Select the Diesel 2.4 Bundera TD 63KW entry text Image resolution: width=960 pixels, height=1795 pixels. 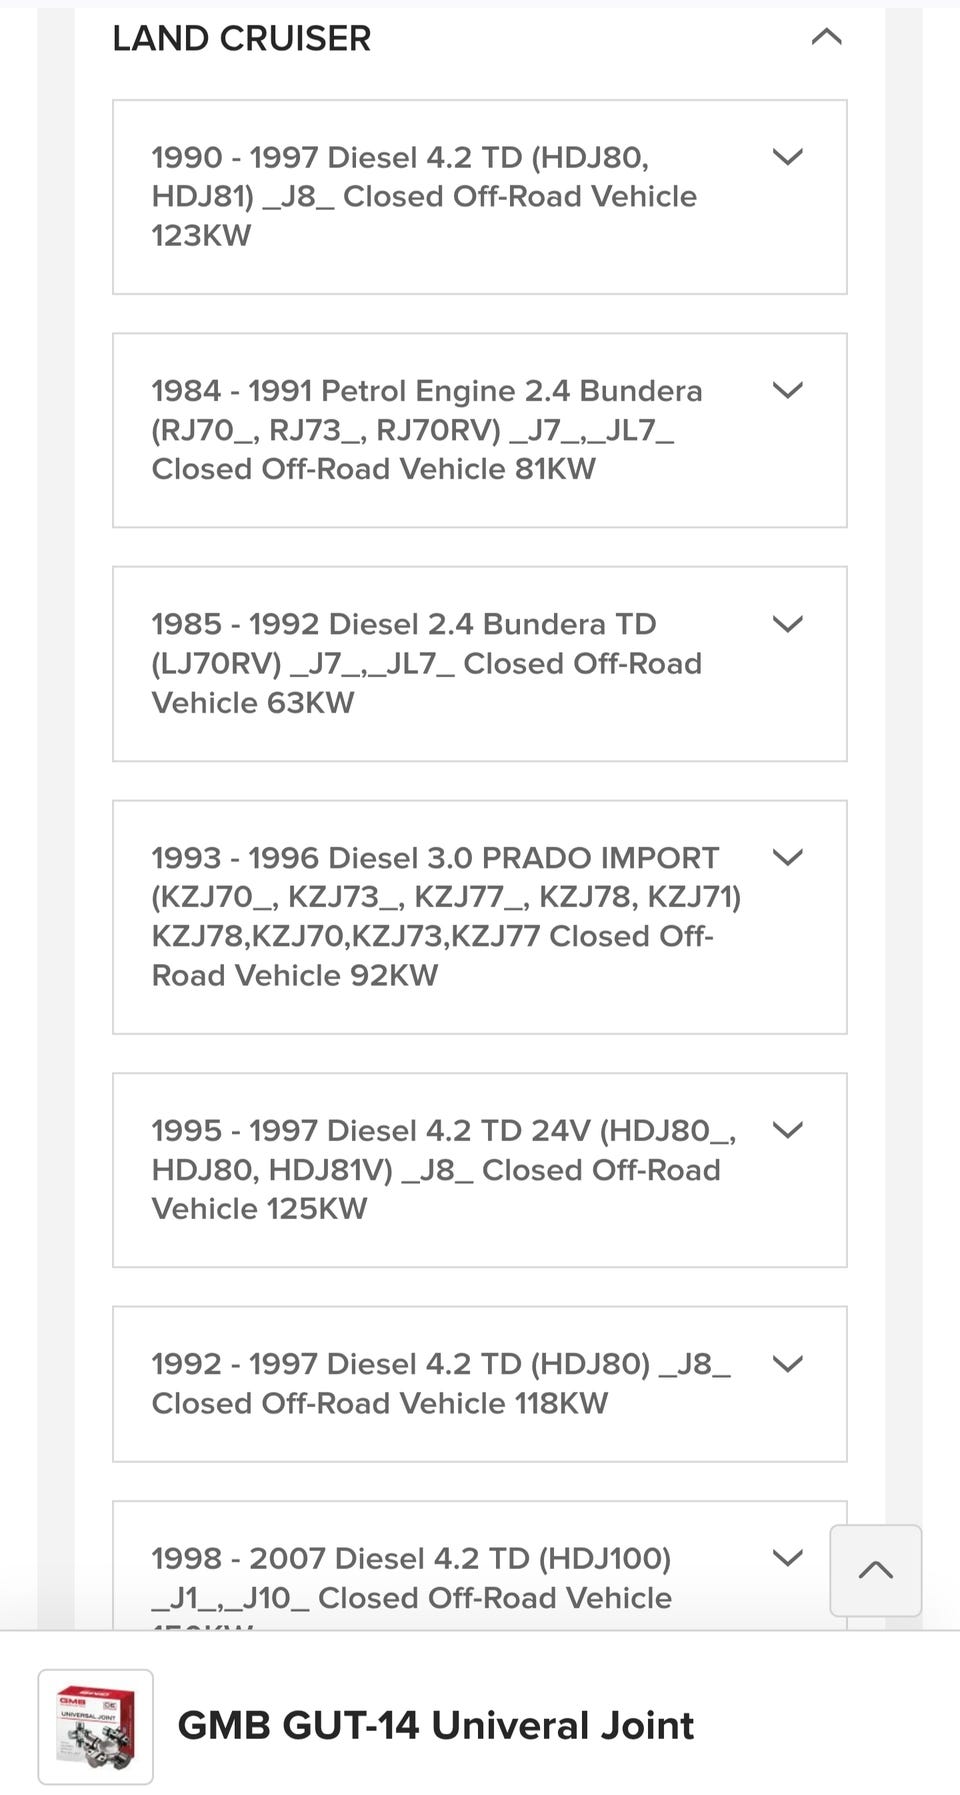click(x=427, y=663)
